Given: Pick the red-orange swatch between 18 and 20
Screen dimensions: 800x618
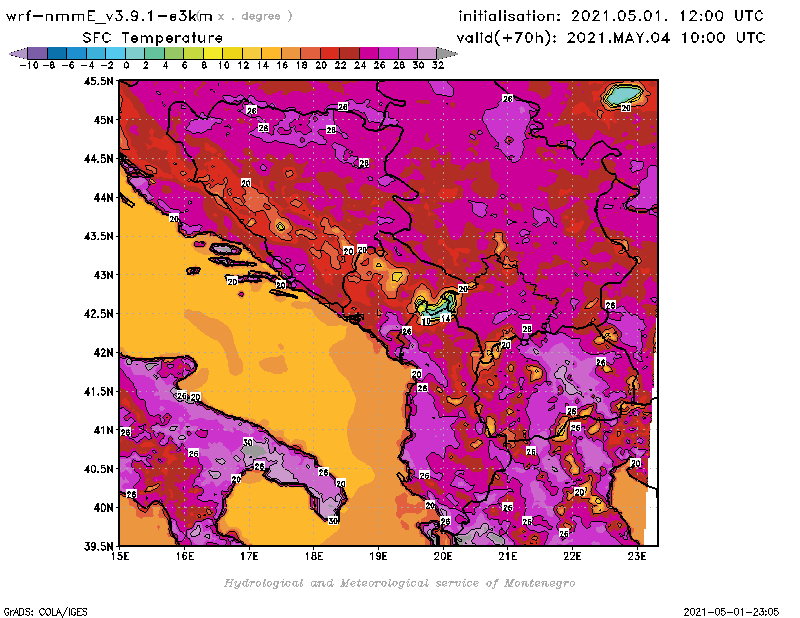Looking at the screenshot, I should pyautogui.click(x=310, y=53).
